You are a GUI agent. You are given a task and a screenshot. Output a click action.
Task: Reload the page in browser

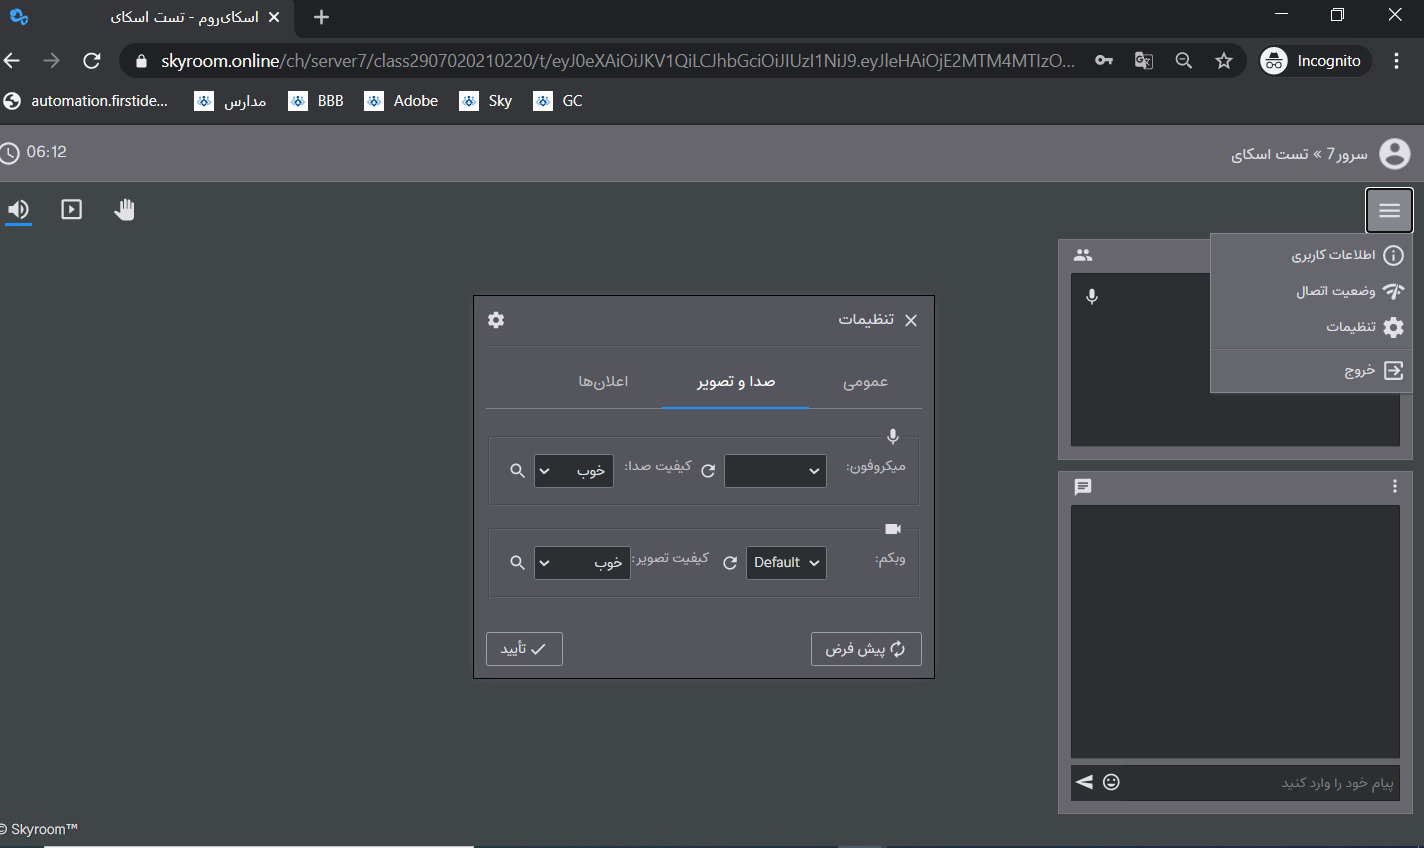click(x=92, y=61)
